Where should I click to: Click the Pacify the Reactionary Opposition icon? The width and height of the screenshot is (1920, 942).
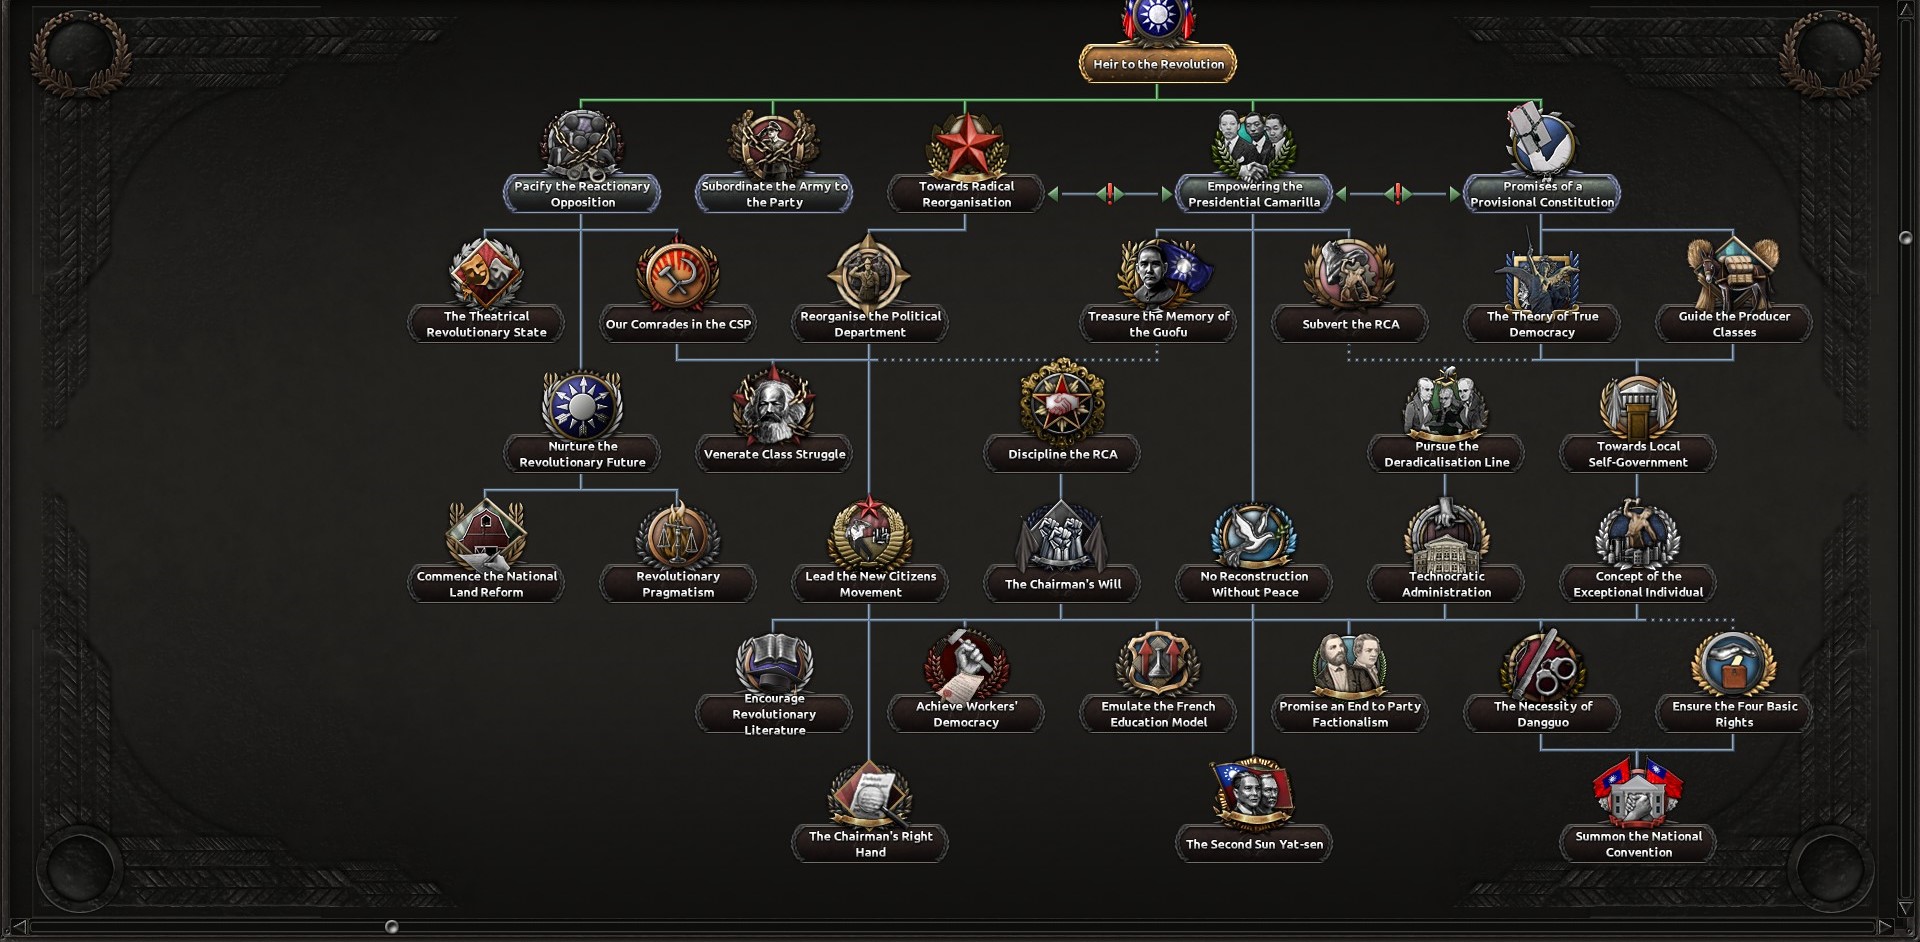pyautogui.click(x=582, y=144)
